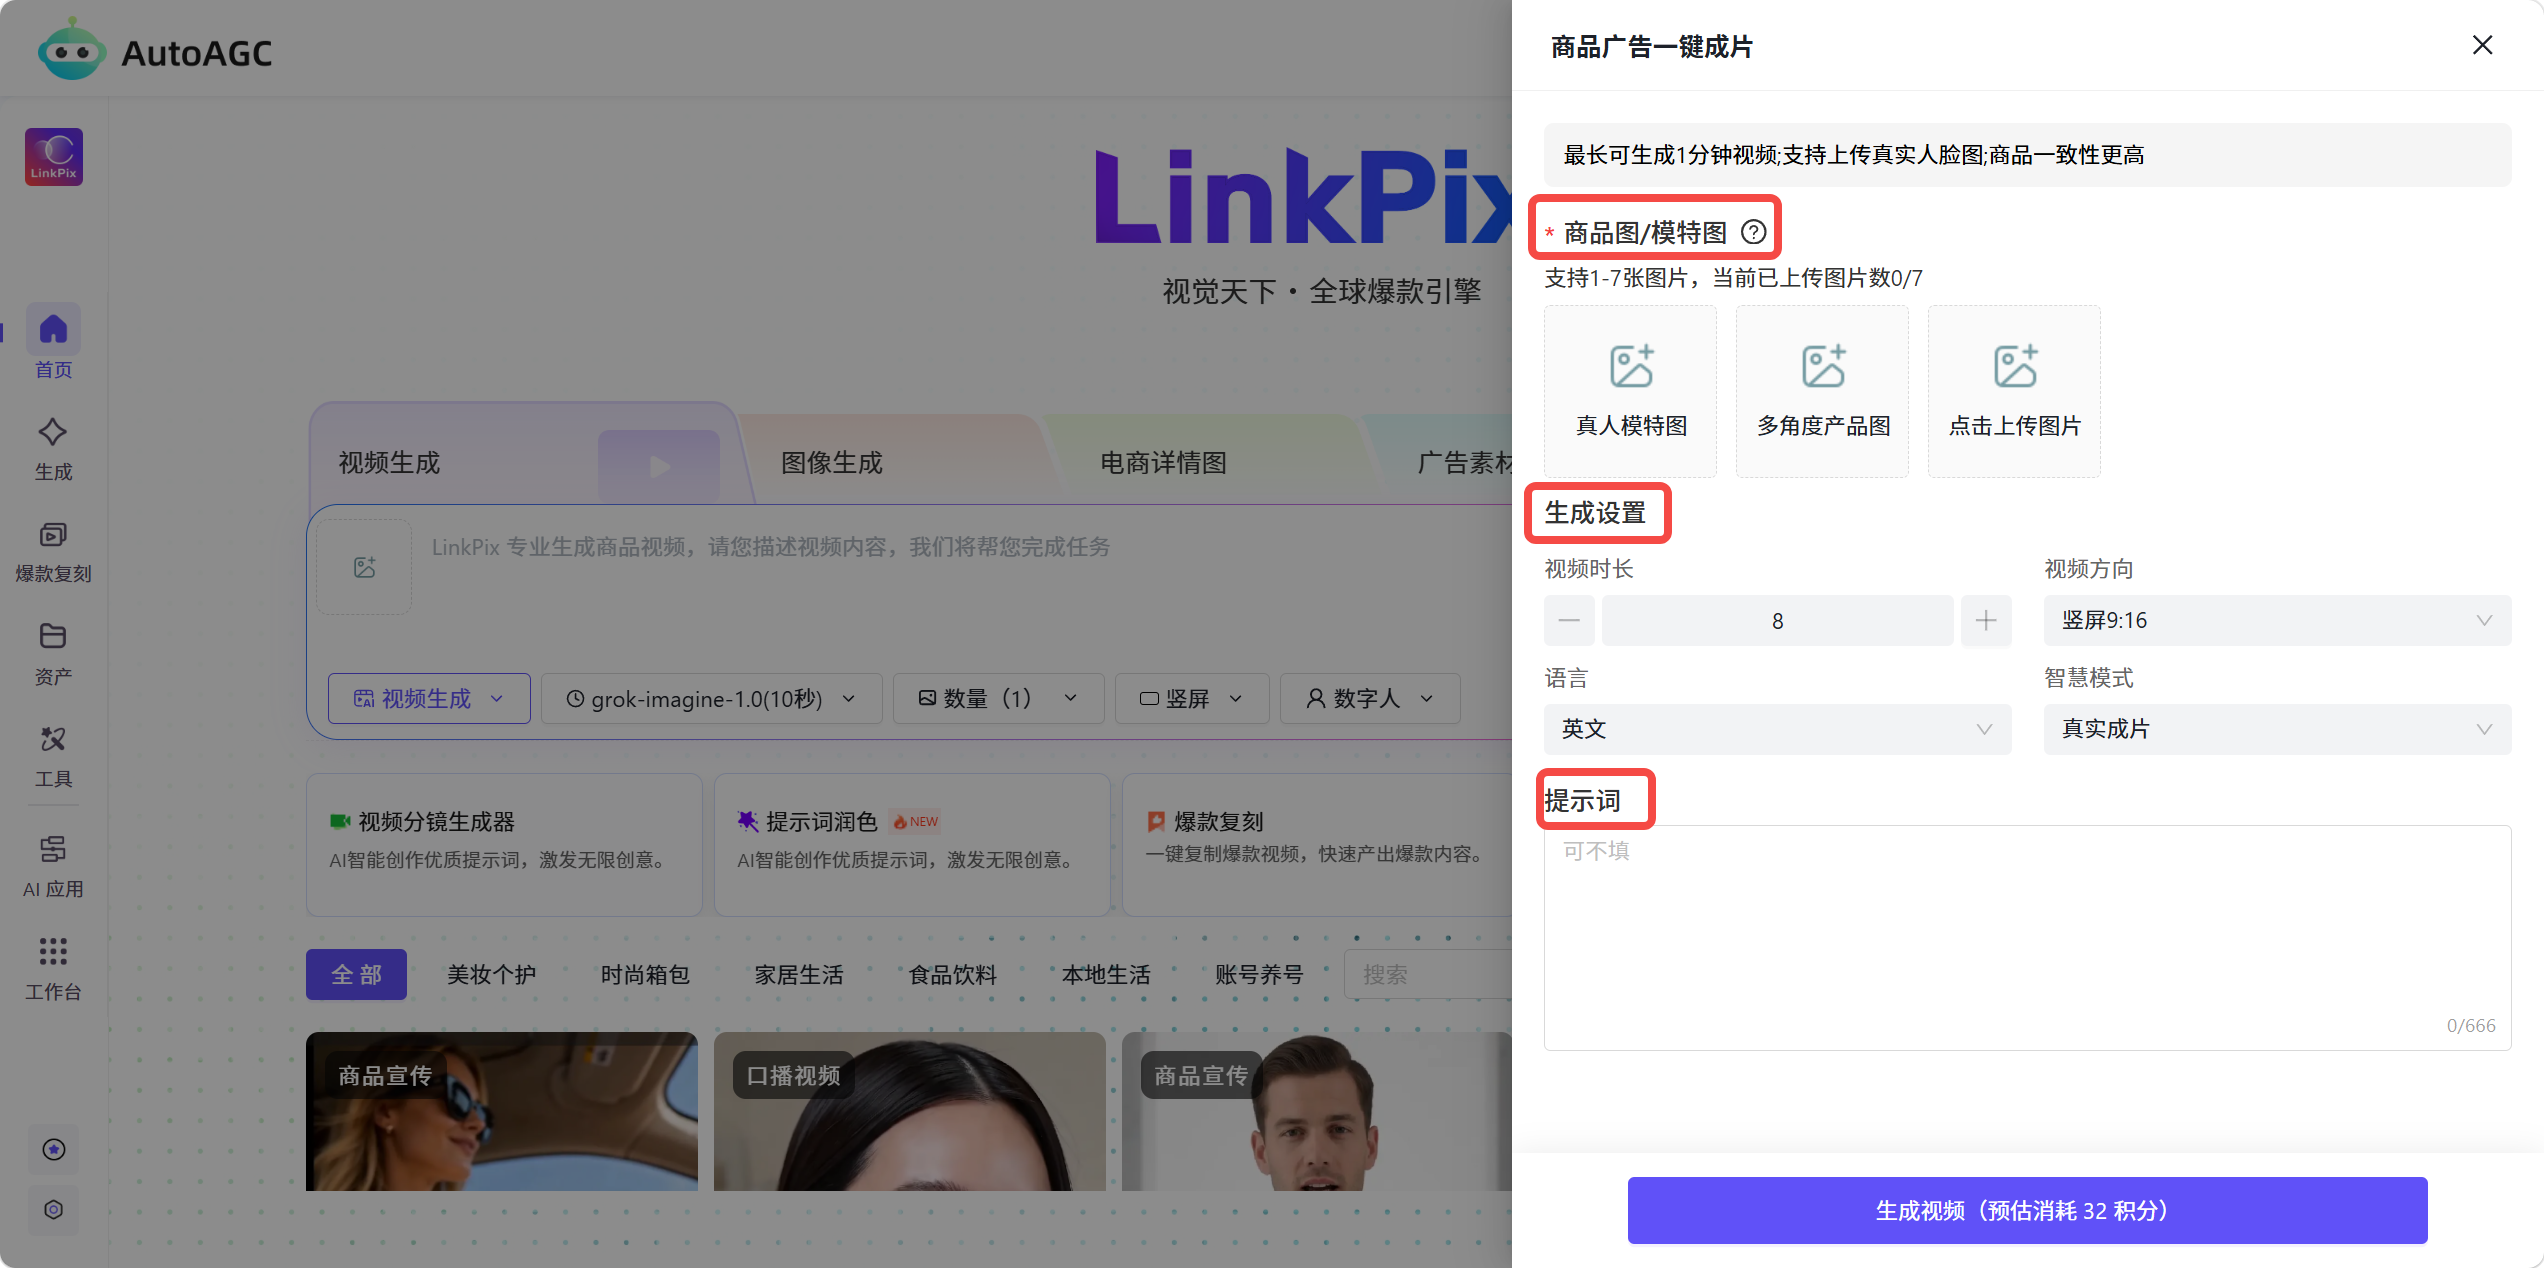Switch to 广告素材 tab
The width and height of the screenshot is (2544, 1268).
[x=1464, y=462]
